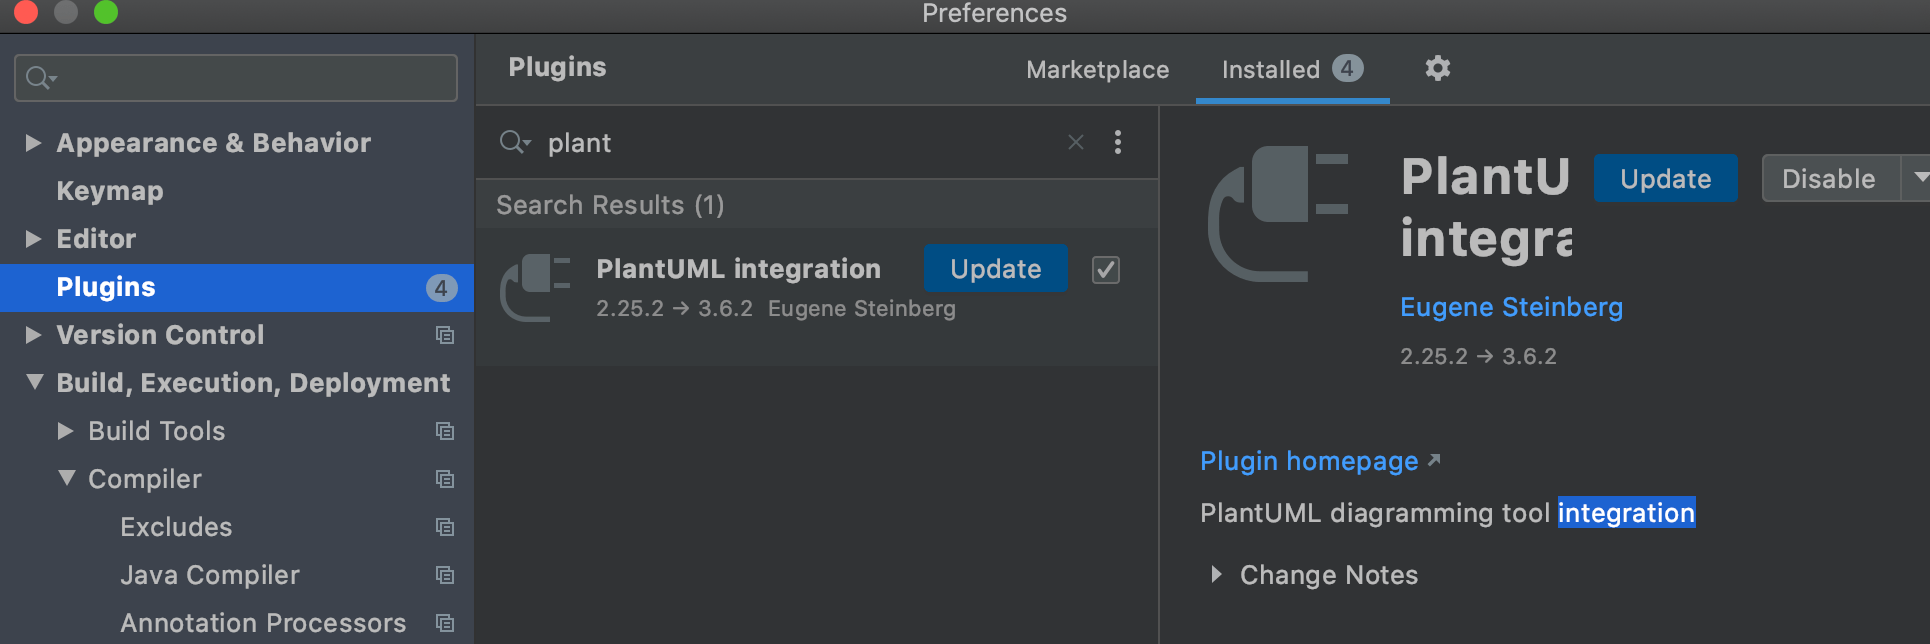
Task: Click the project-level icon beside Excludes
Action: click(445, 527)
